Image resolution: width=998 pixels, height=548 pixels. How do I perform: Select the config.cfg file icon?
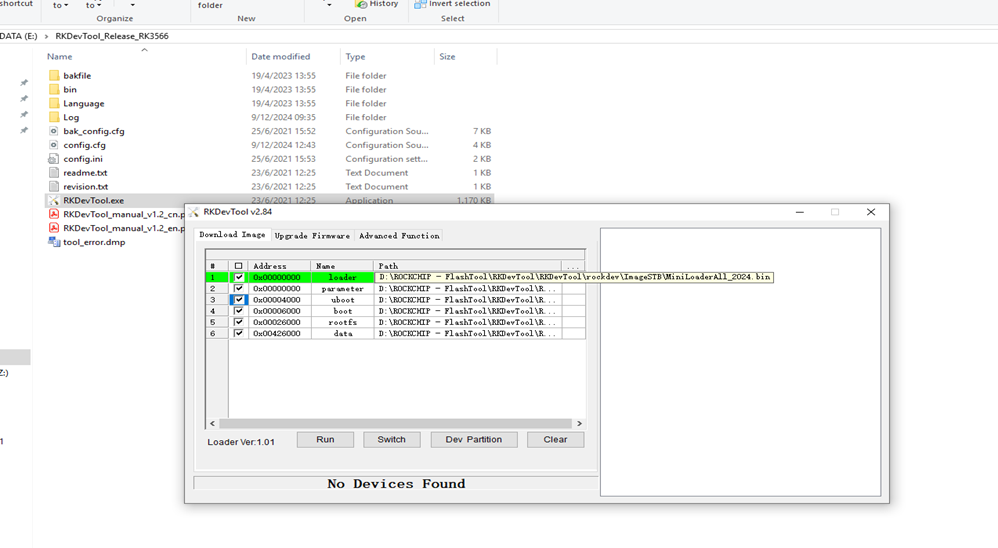click(x=54, y=145)
